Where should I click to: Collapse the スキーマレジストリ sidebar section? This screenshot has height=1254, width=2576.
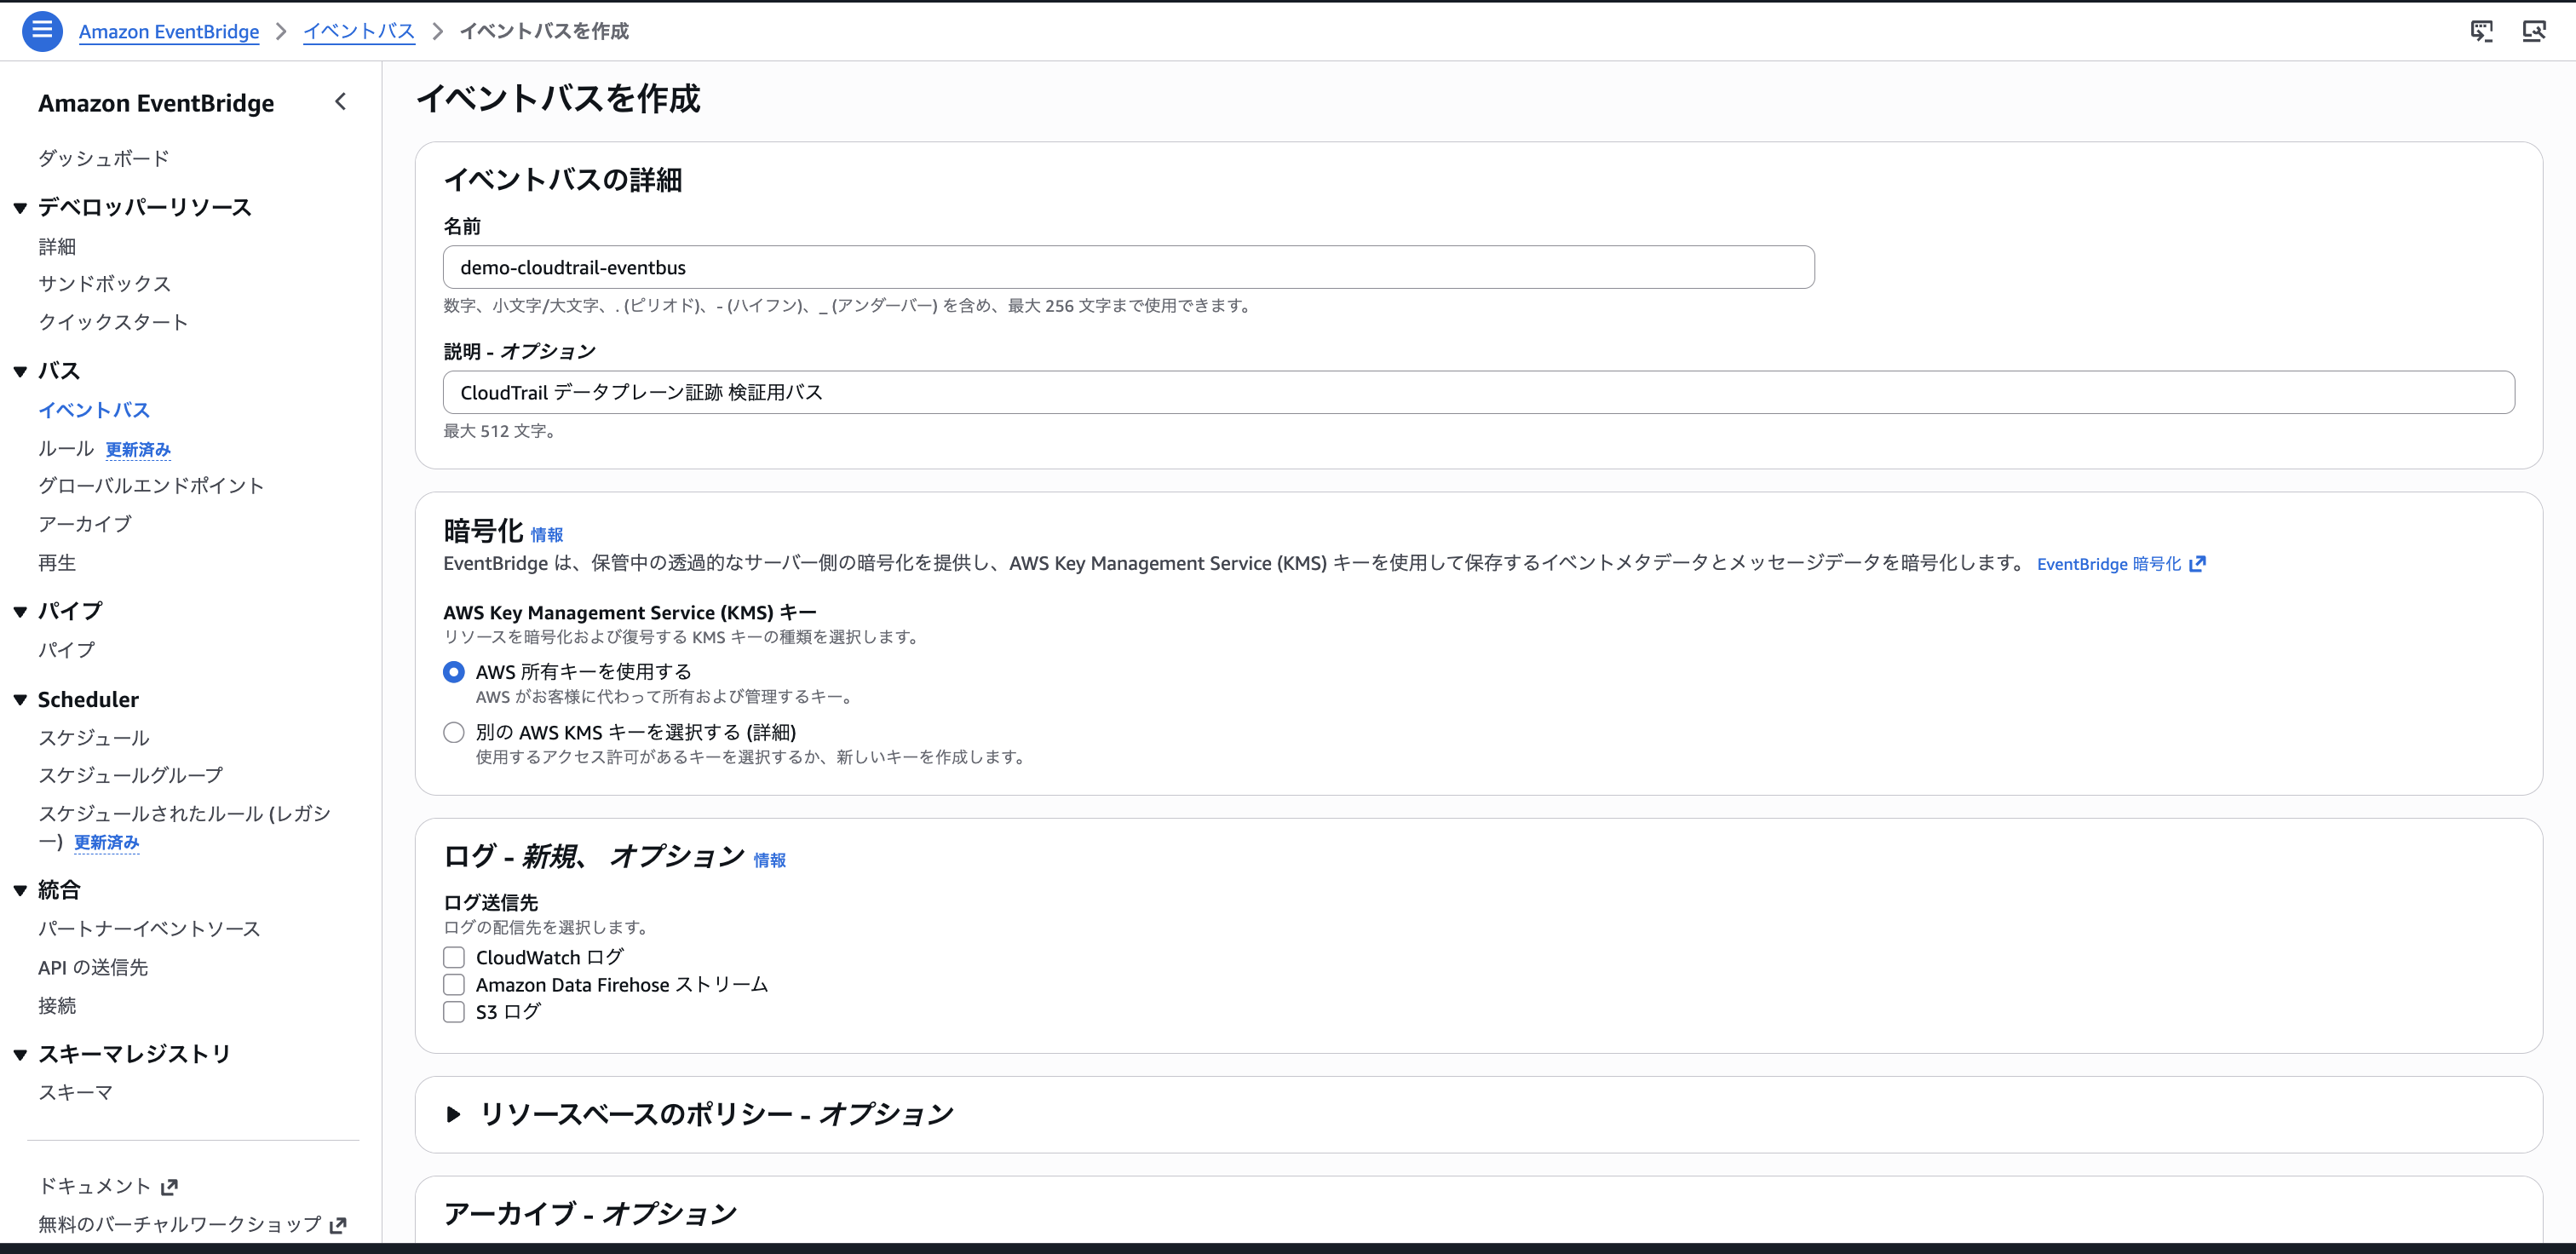[20, 1055]
